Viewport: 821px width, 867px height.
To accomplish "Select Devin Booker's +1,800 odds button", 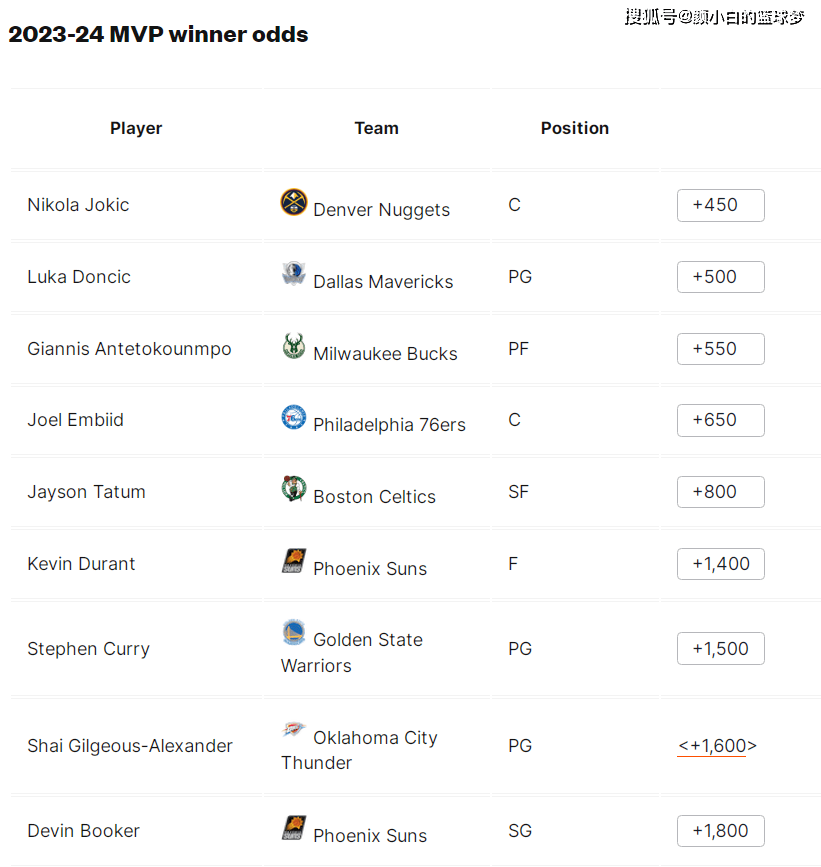I will [x=720, y=831].
